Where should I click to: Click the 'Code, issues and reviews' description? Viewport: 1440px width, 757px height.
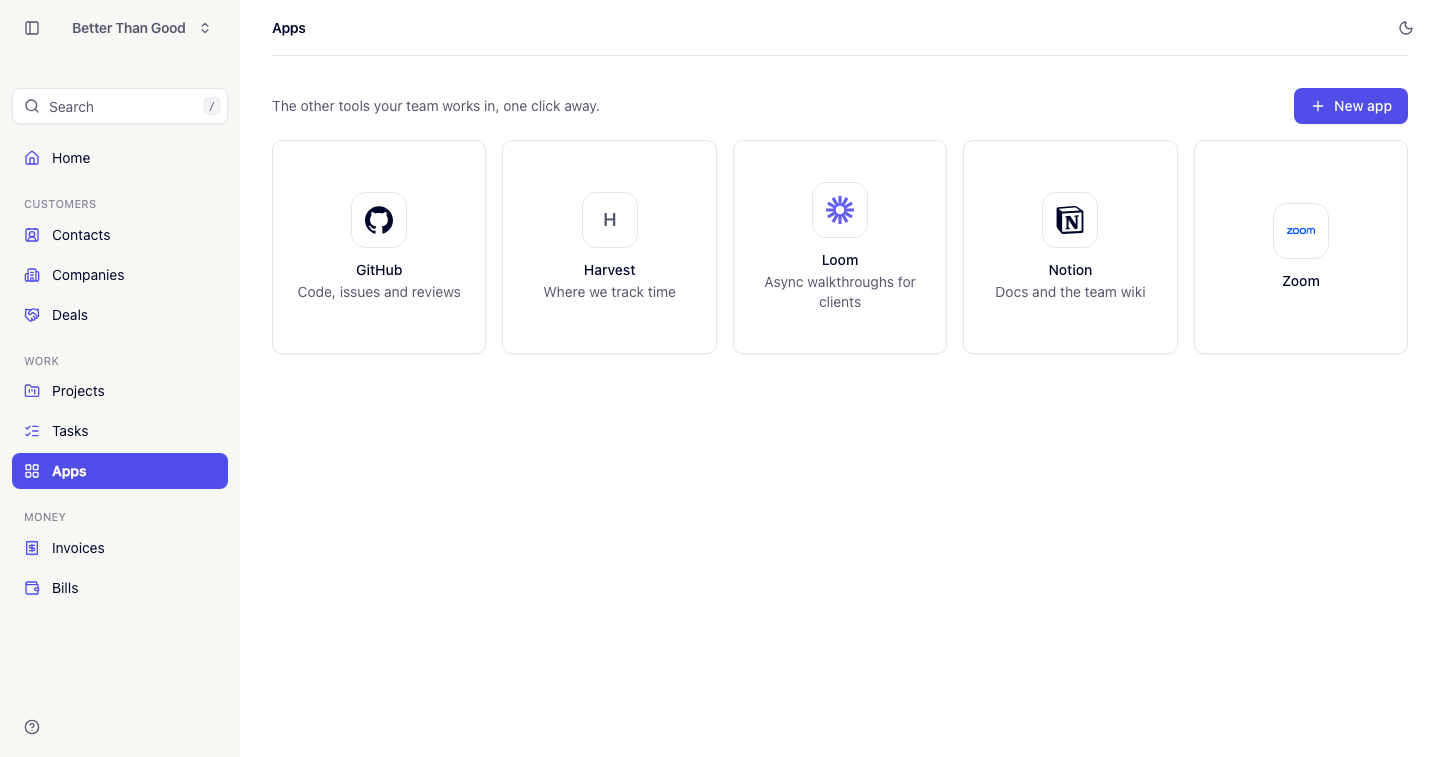point(379,292)
